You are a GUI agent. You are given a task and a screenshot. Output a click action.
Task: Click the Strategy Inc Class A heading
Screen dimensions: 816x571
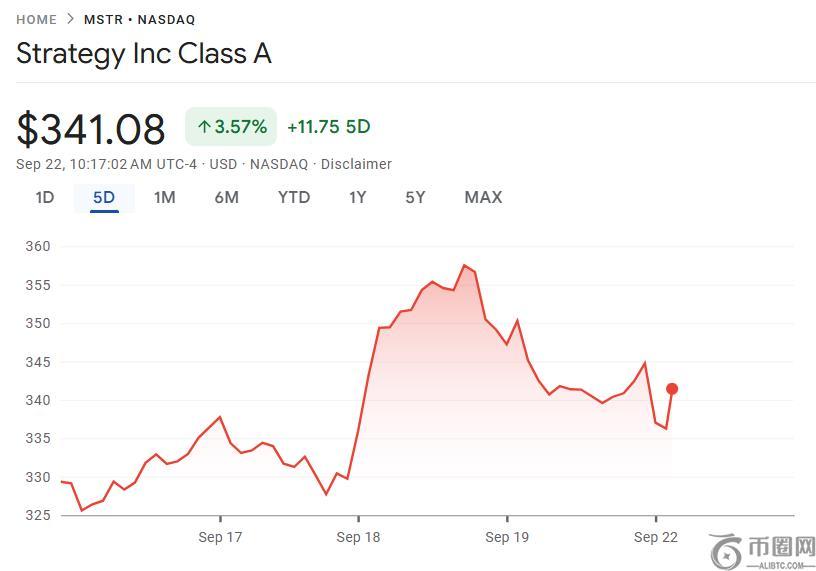click(144, 54)
